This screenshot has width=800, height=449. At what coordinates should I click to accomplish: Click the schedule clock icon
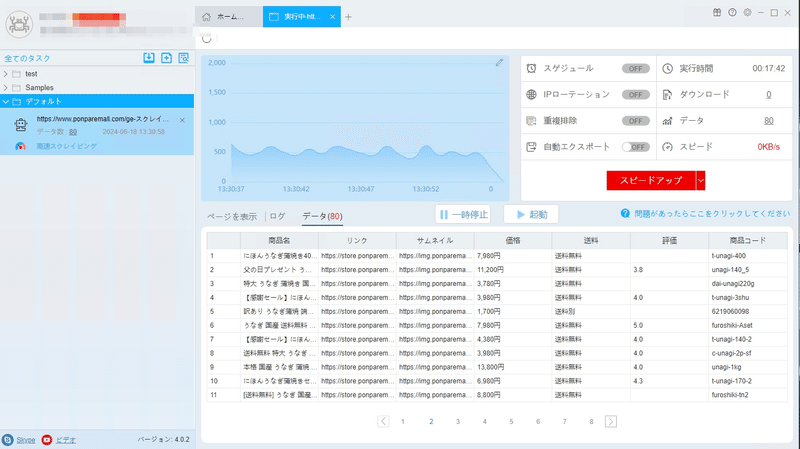[531, 68]
